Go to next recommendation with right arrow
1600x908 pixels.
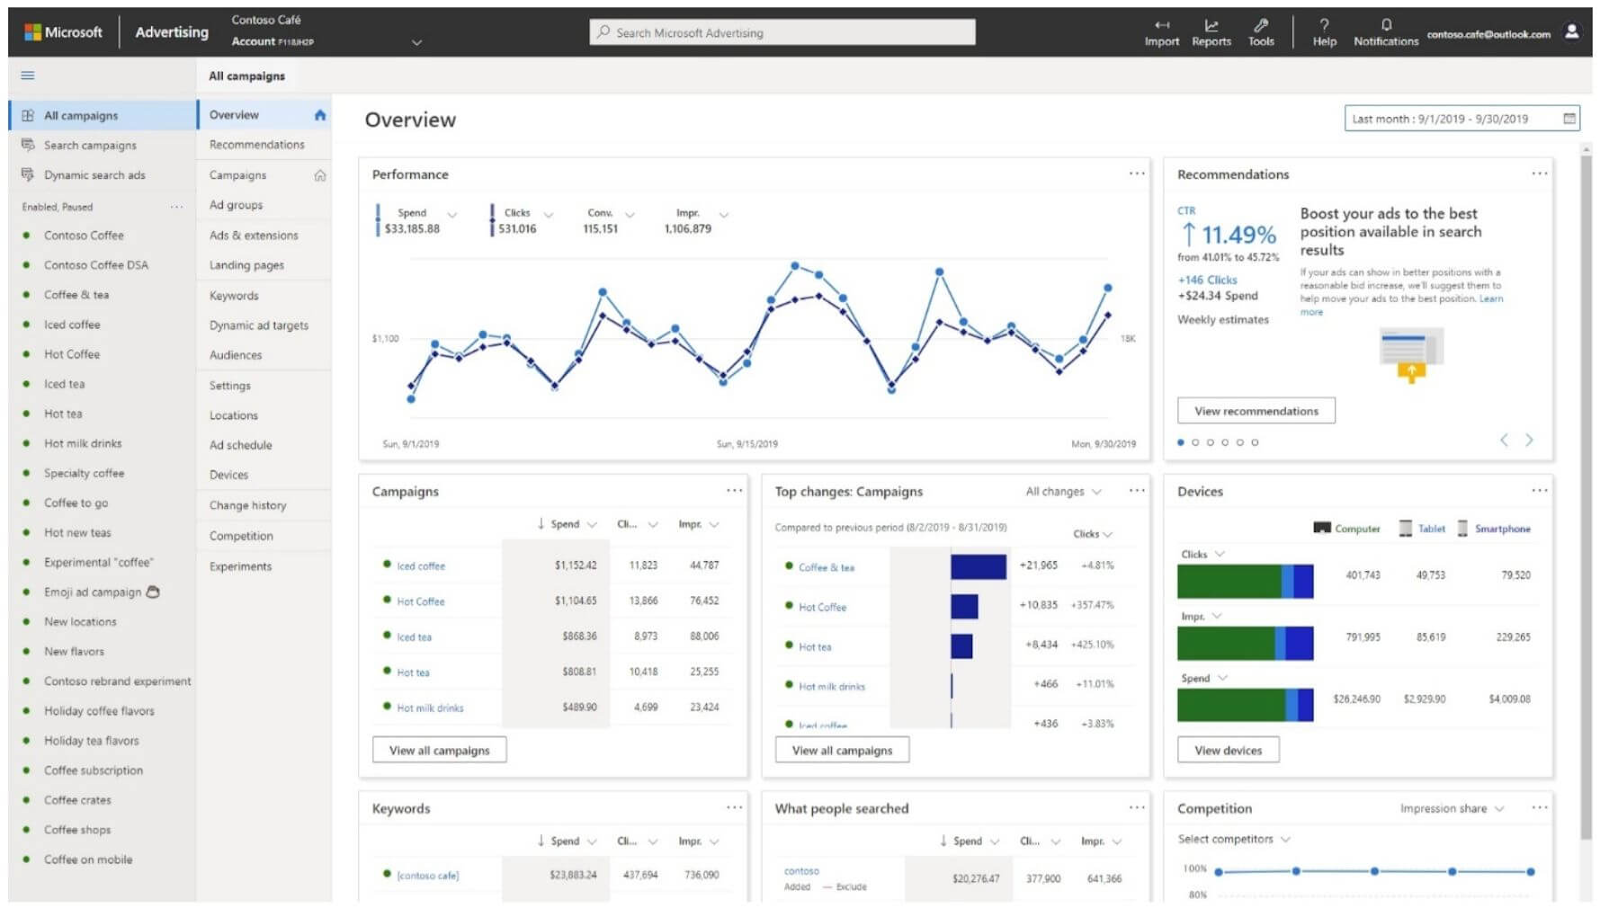click(x=1529, y=440)
